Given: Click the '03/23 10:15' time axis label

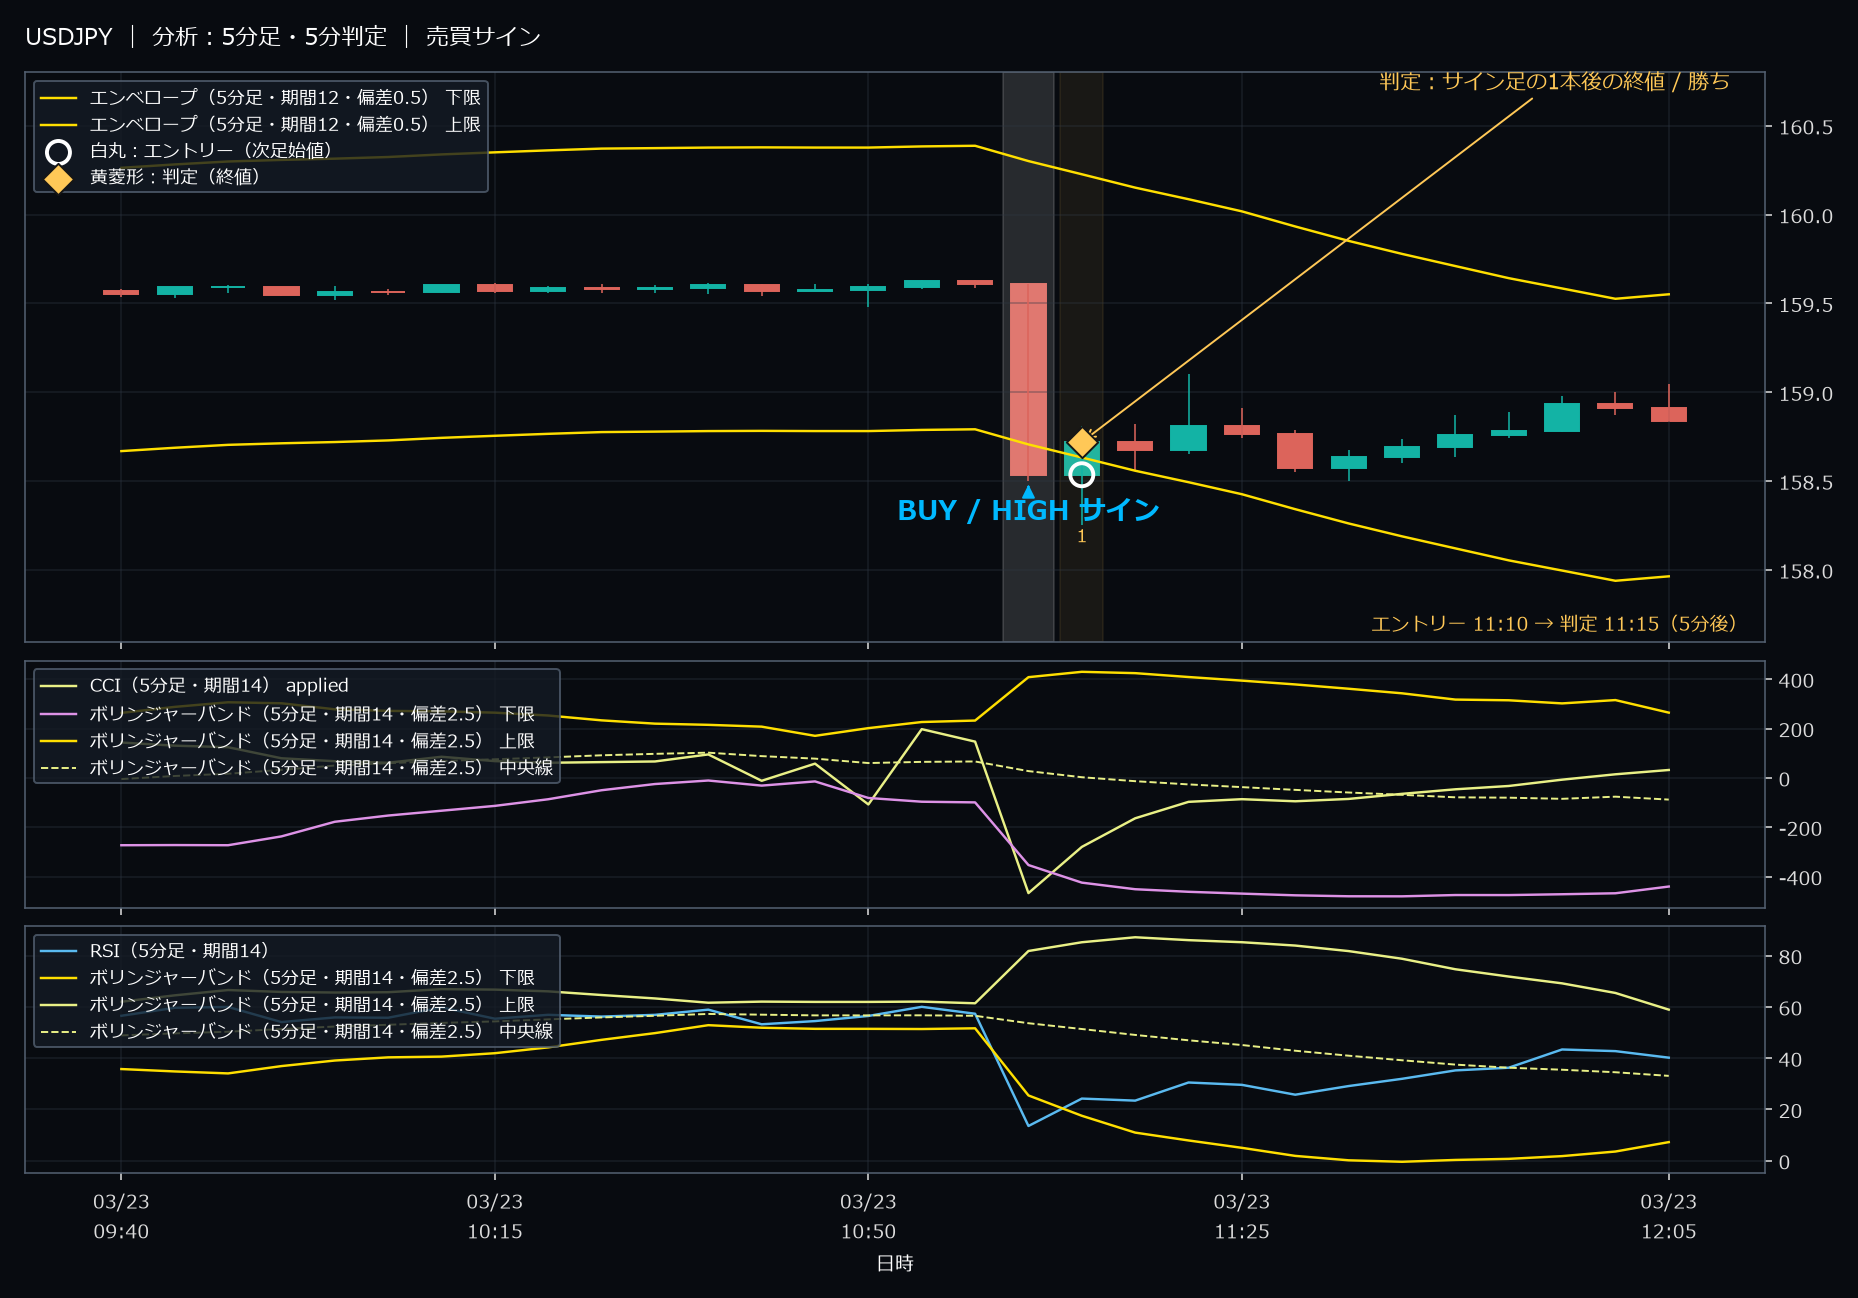Looking at the screenshot, I should (495, 1217).
